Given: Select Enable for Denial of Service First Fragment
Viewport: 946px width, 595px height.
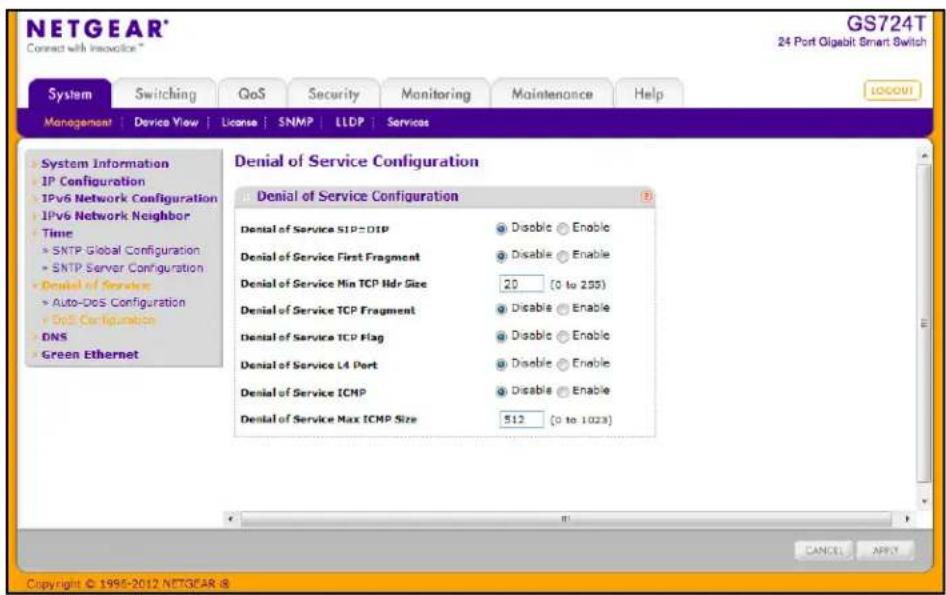Looking at the screenshot, I should pos(563,256).
